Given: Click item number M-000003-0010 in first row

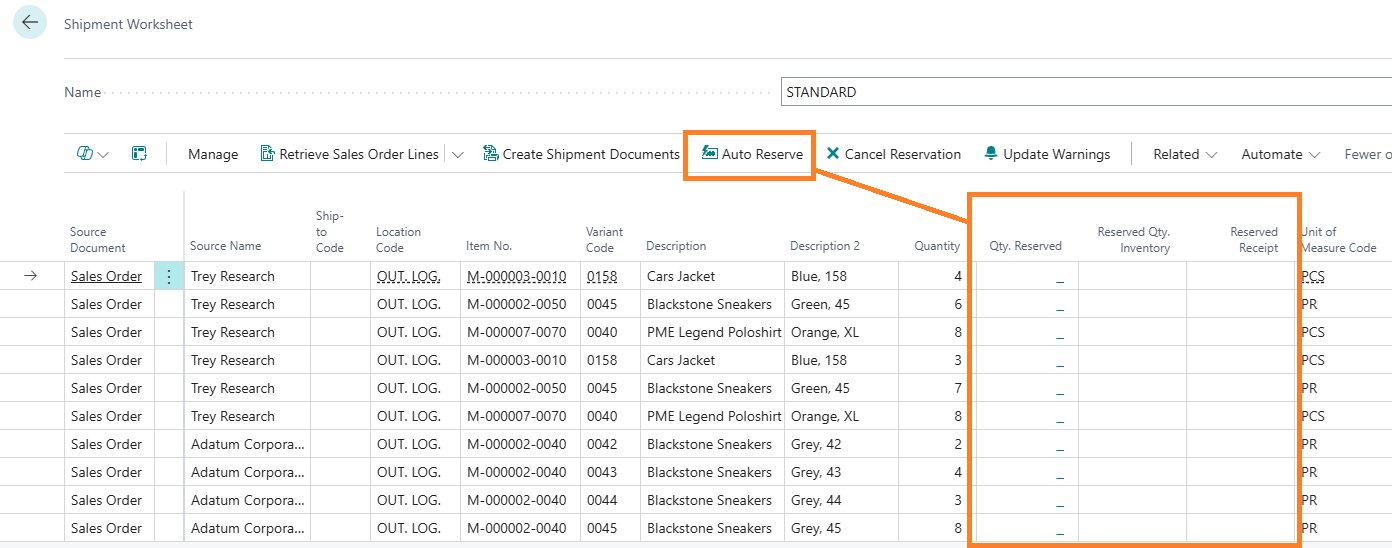Looking at the screenshot, I should 516,276.
